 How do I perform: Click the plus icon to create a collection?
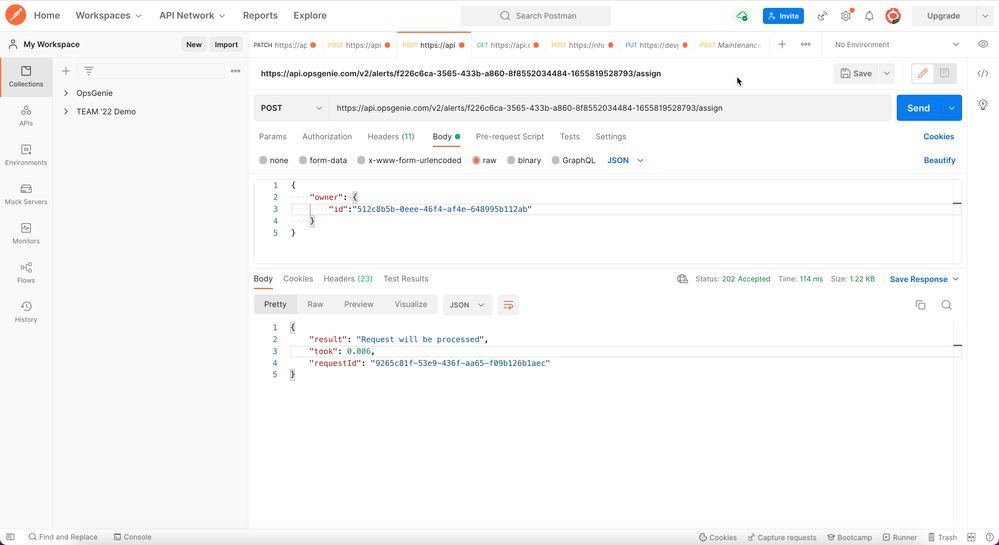coord(66,71)
